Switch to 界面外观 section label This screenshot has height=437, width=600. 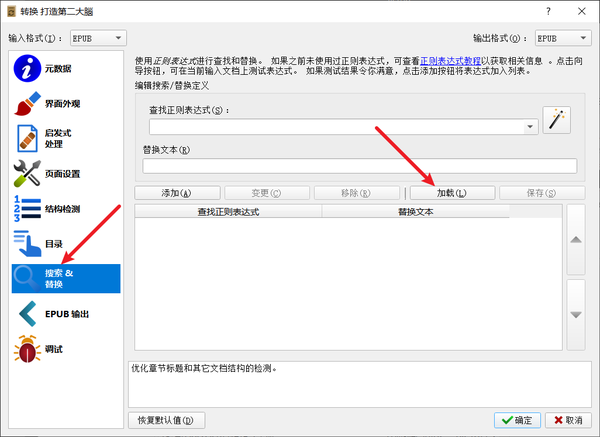pos(63,104)
